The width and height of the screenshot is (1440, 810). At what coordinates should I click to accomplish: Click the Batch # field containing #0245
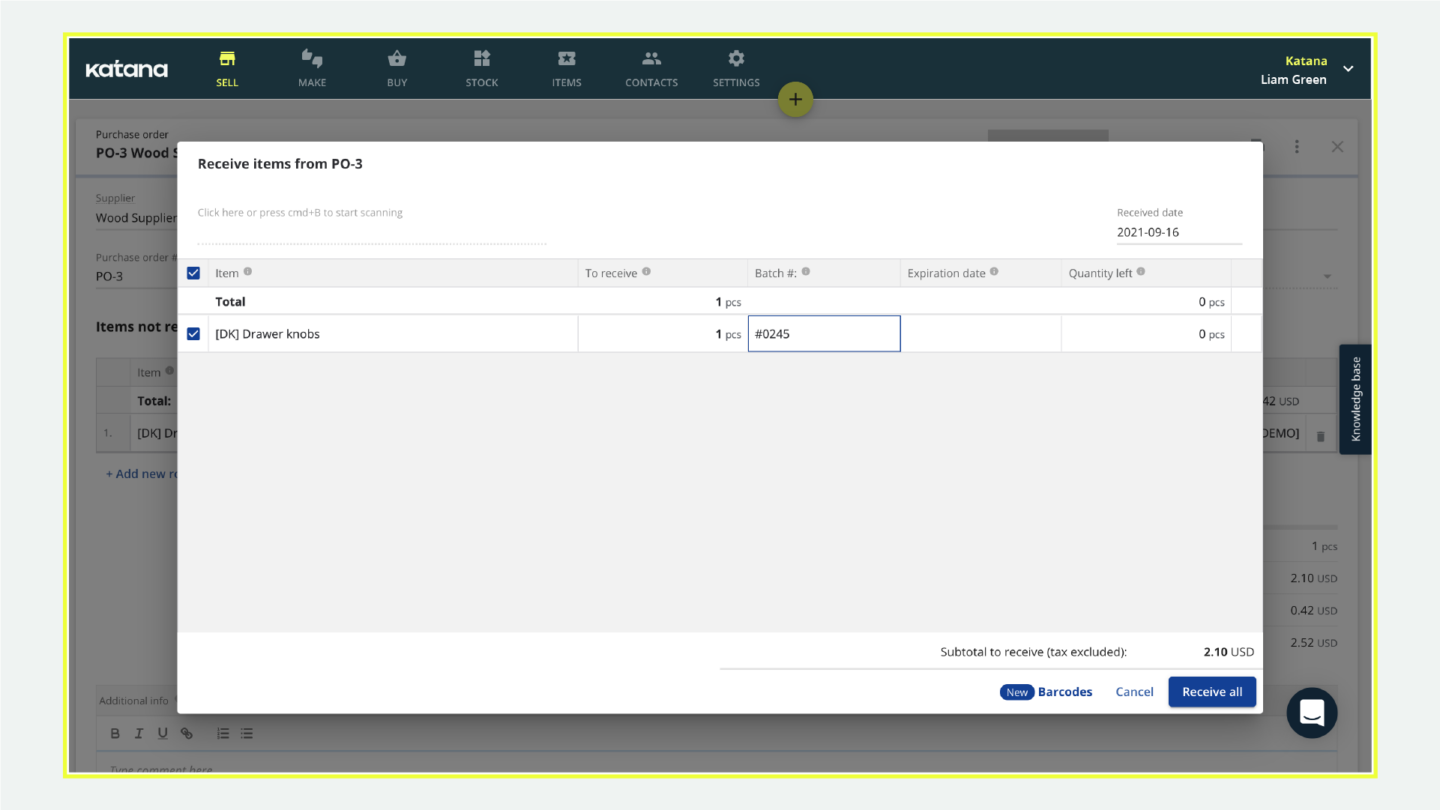click(x=824, y=334)
